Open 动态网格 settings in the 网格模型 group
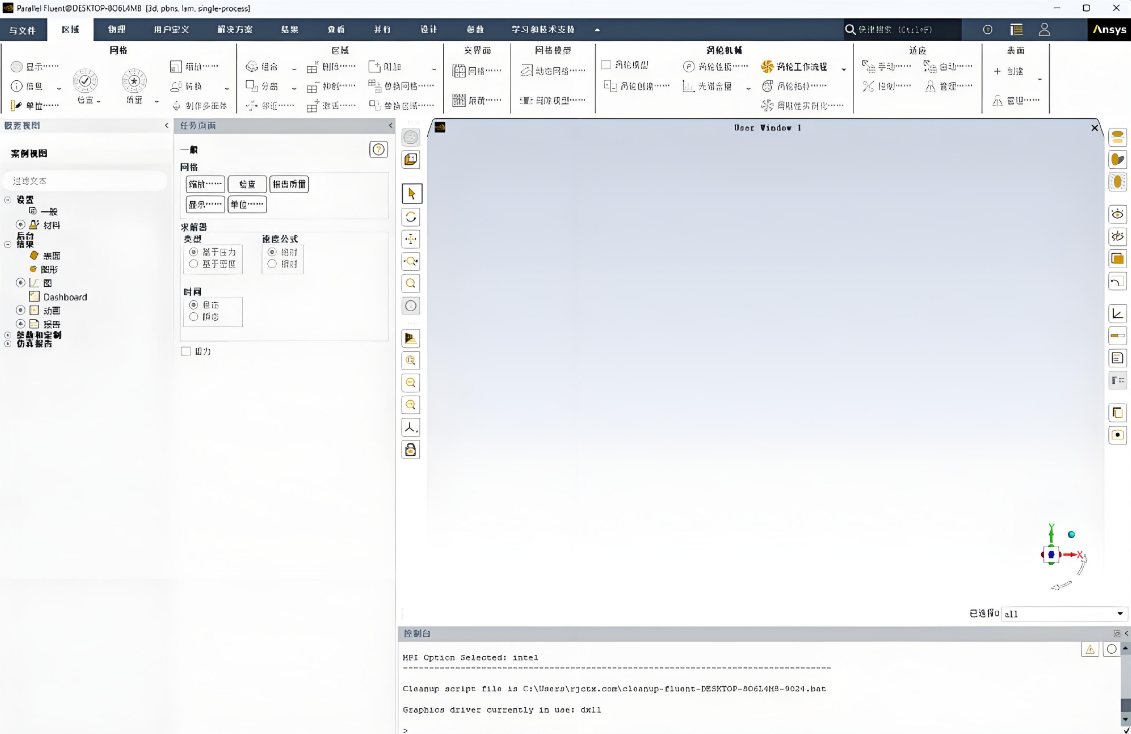Screen dimensions: 1131x734 pos(551,70)
